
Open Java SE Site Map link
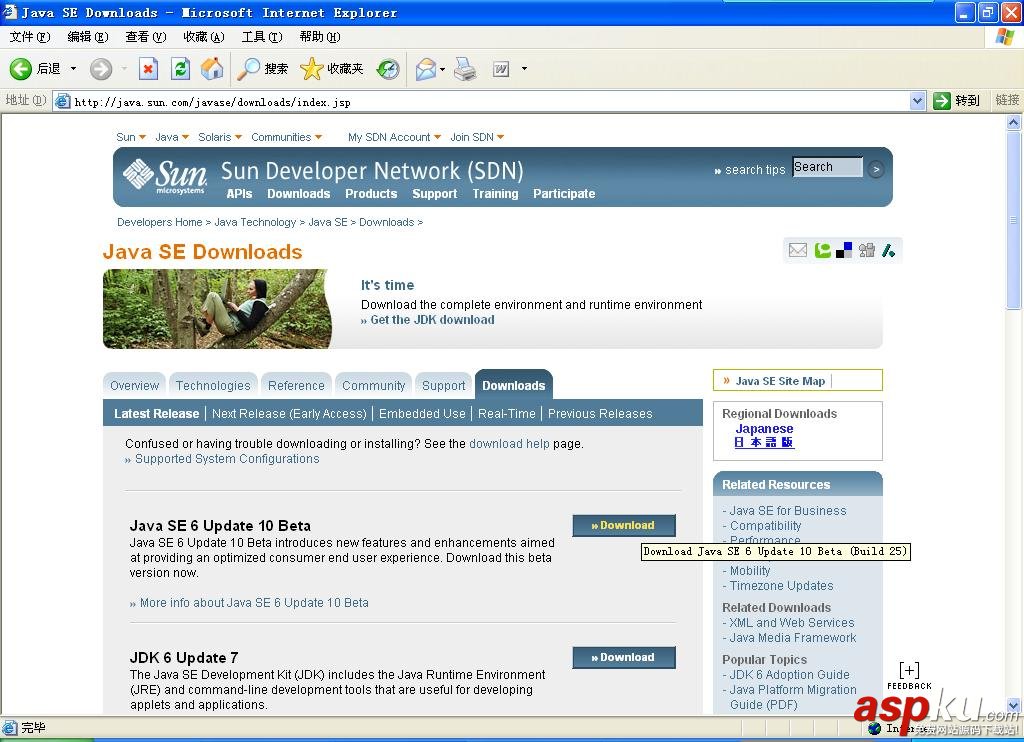(780, 381)
